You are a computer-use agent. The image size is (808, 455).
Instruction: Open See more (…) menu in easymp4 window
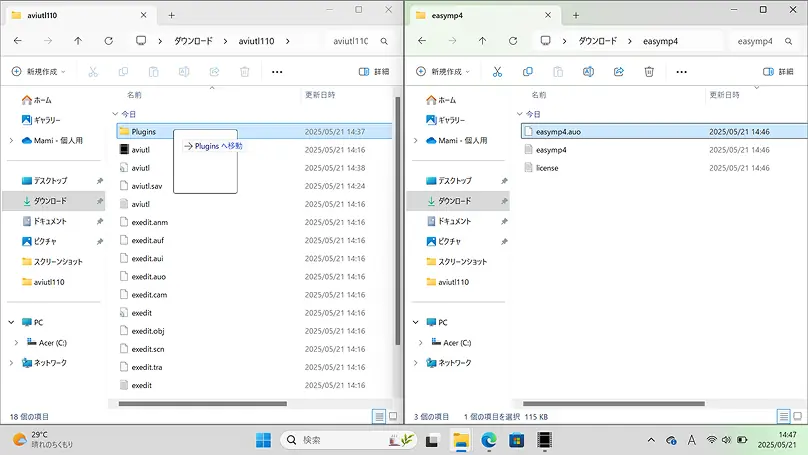tap(682, 72)
